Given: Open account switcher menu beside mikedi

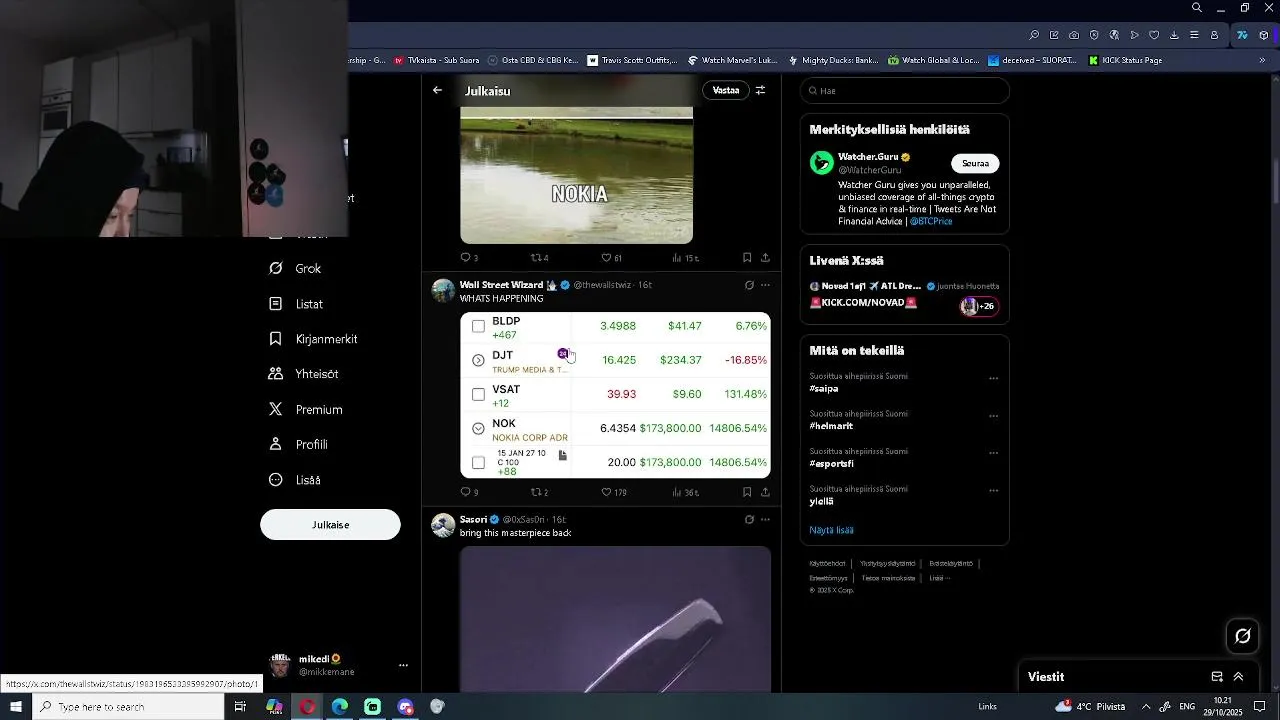Looking at the screenshot, I should 403,665.
